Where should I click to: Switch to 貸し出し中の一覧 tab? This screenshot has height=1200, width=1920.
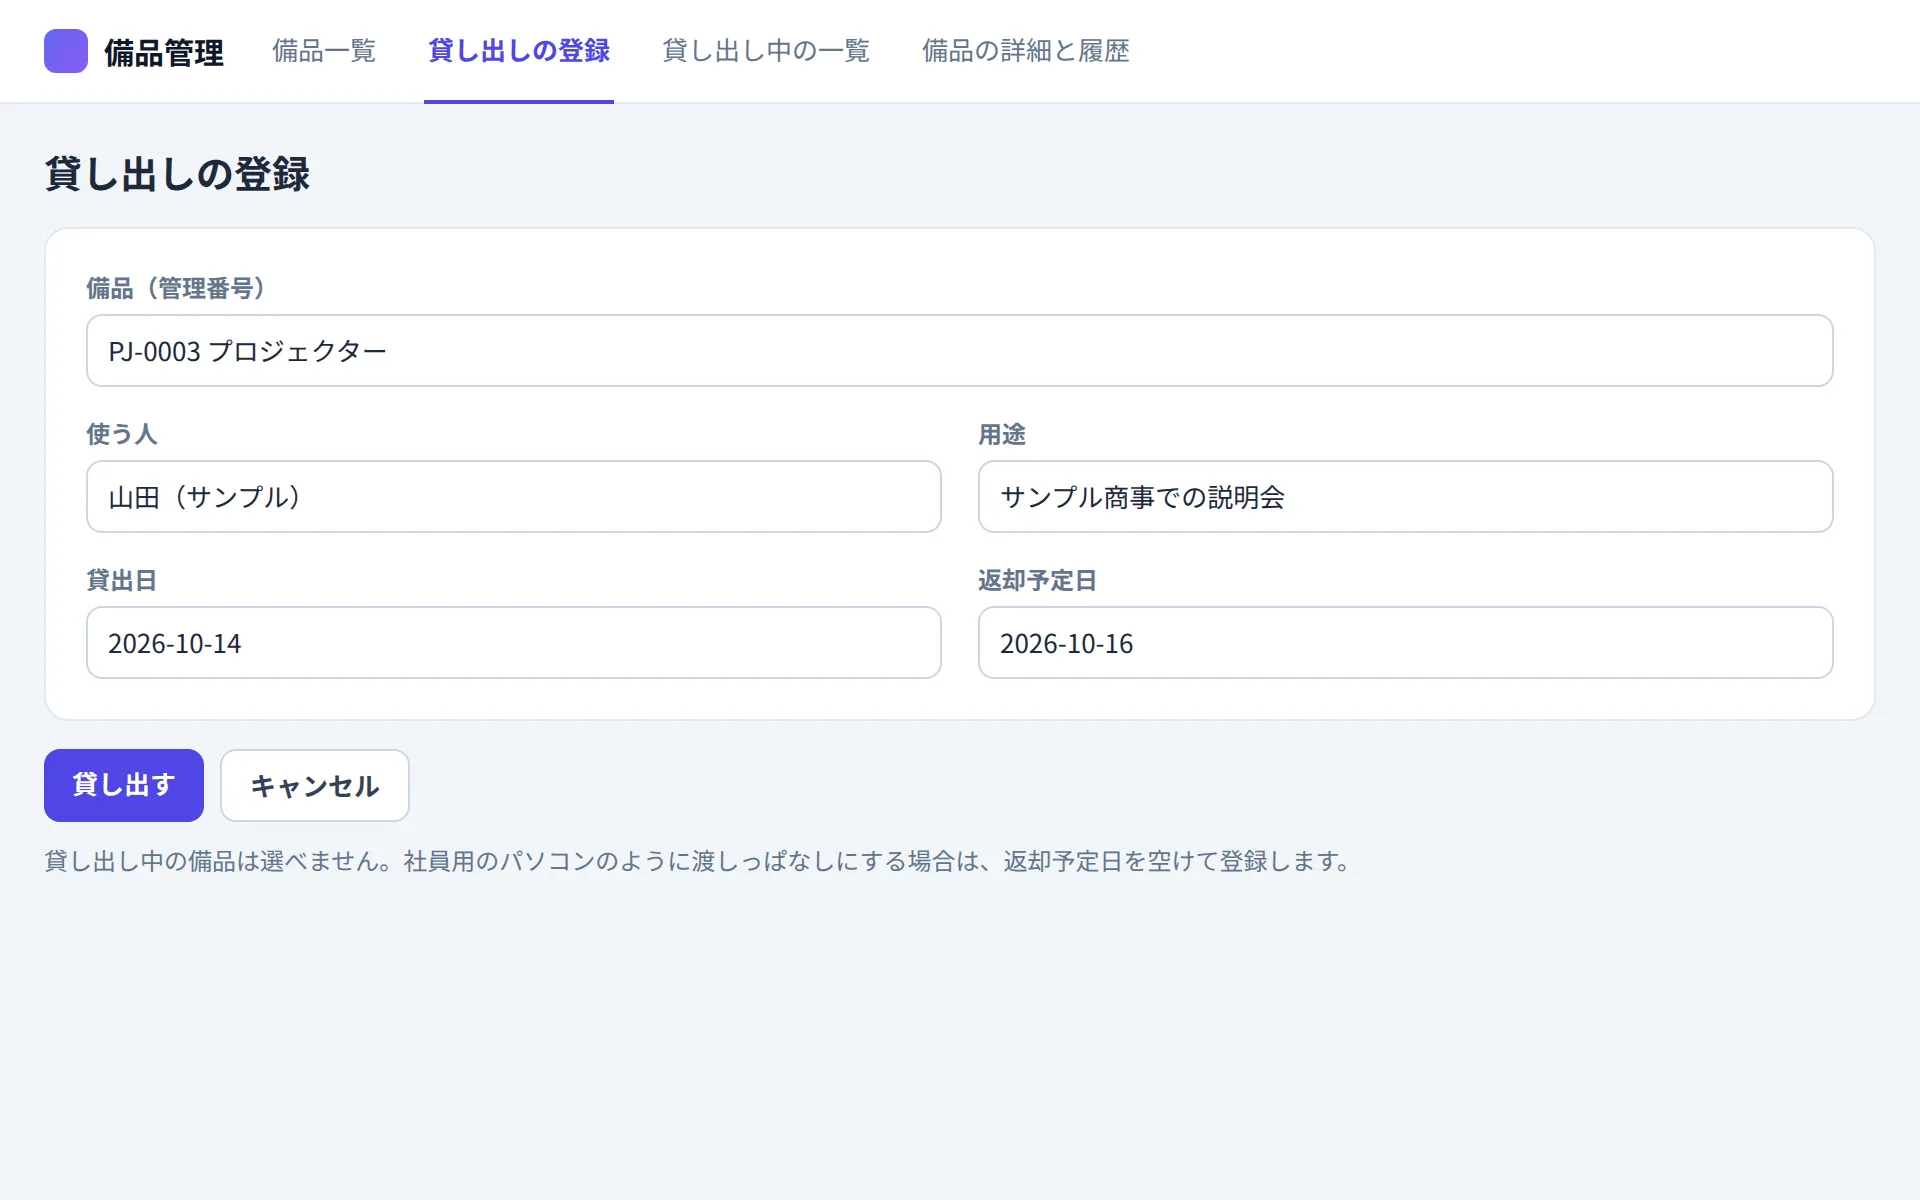point(766,51)
